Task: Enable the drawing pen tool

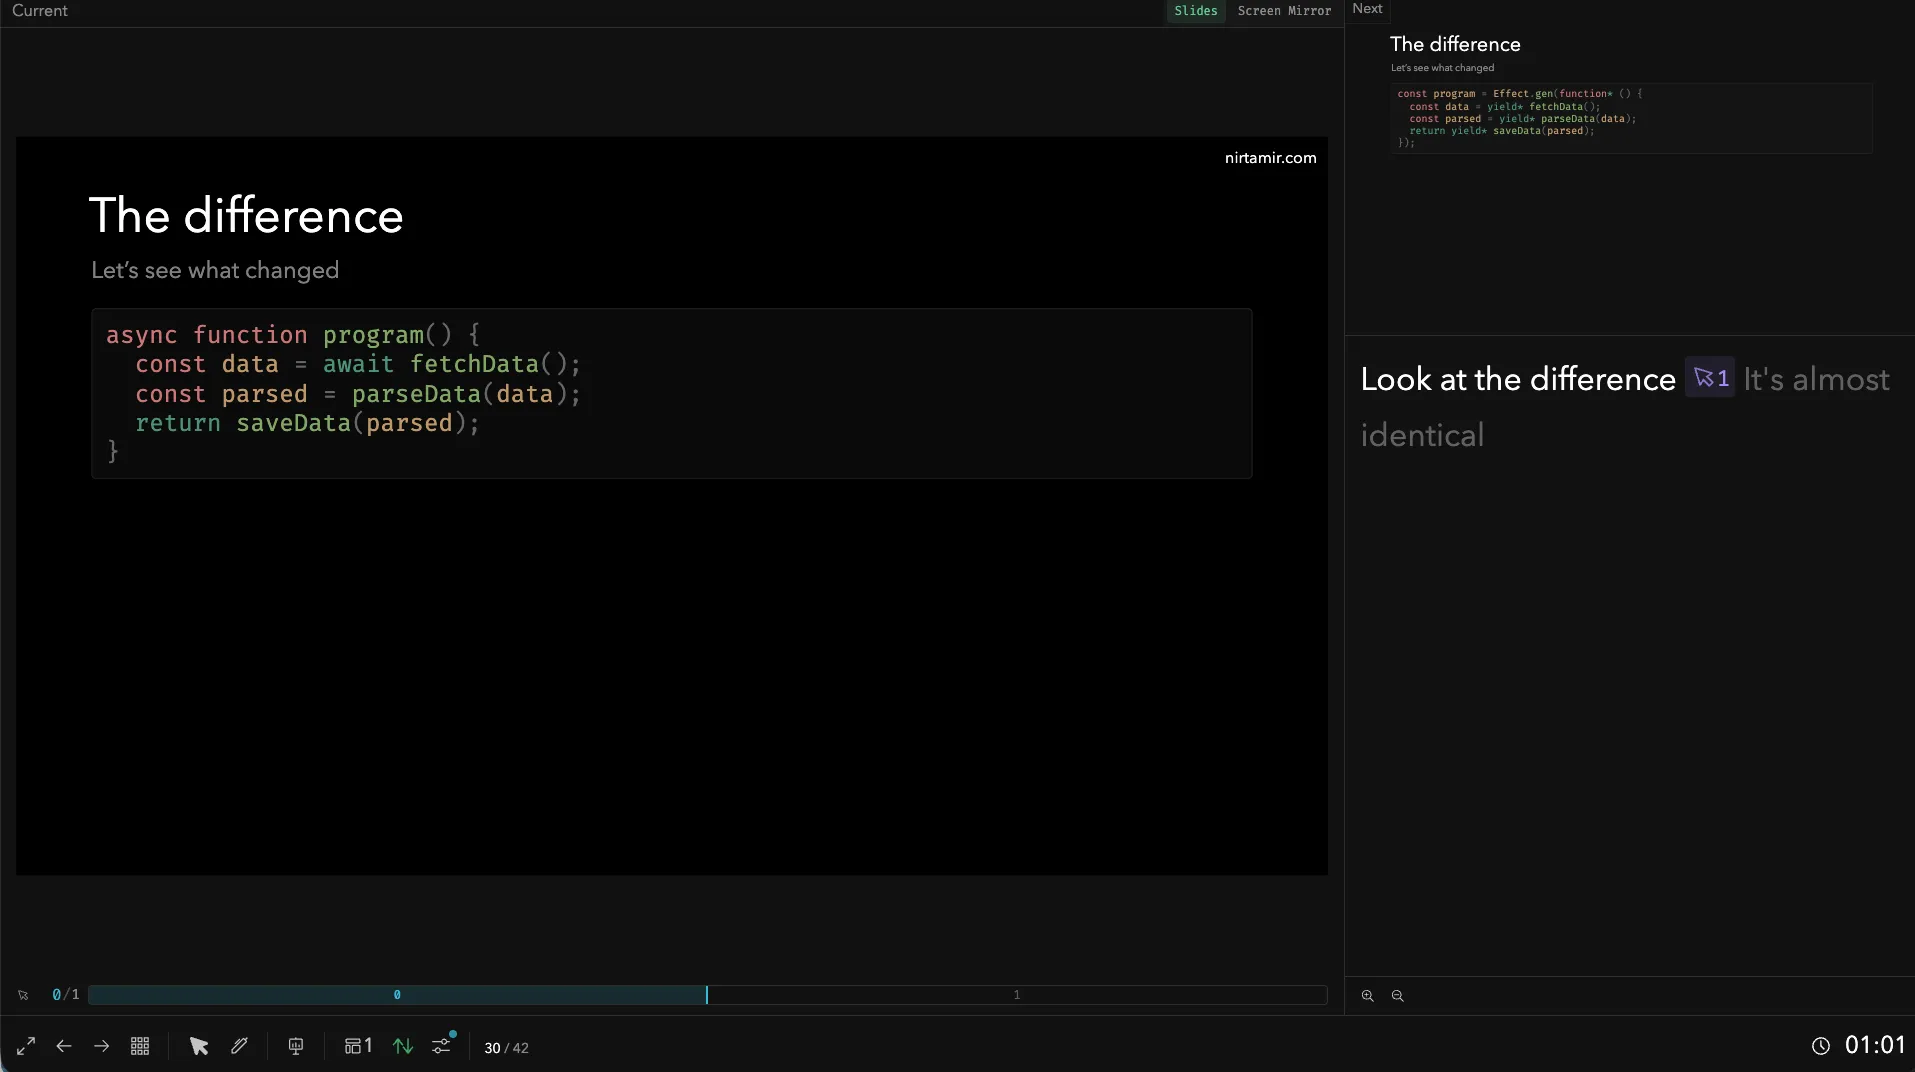Action: click(239, 1046)
